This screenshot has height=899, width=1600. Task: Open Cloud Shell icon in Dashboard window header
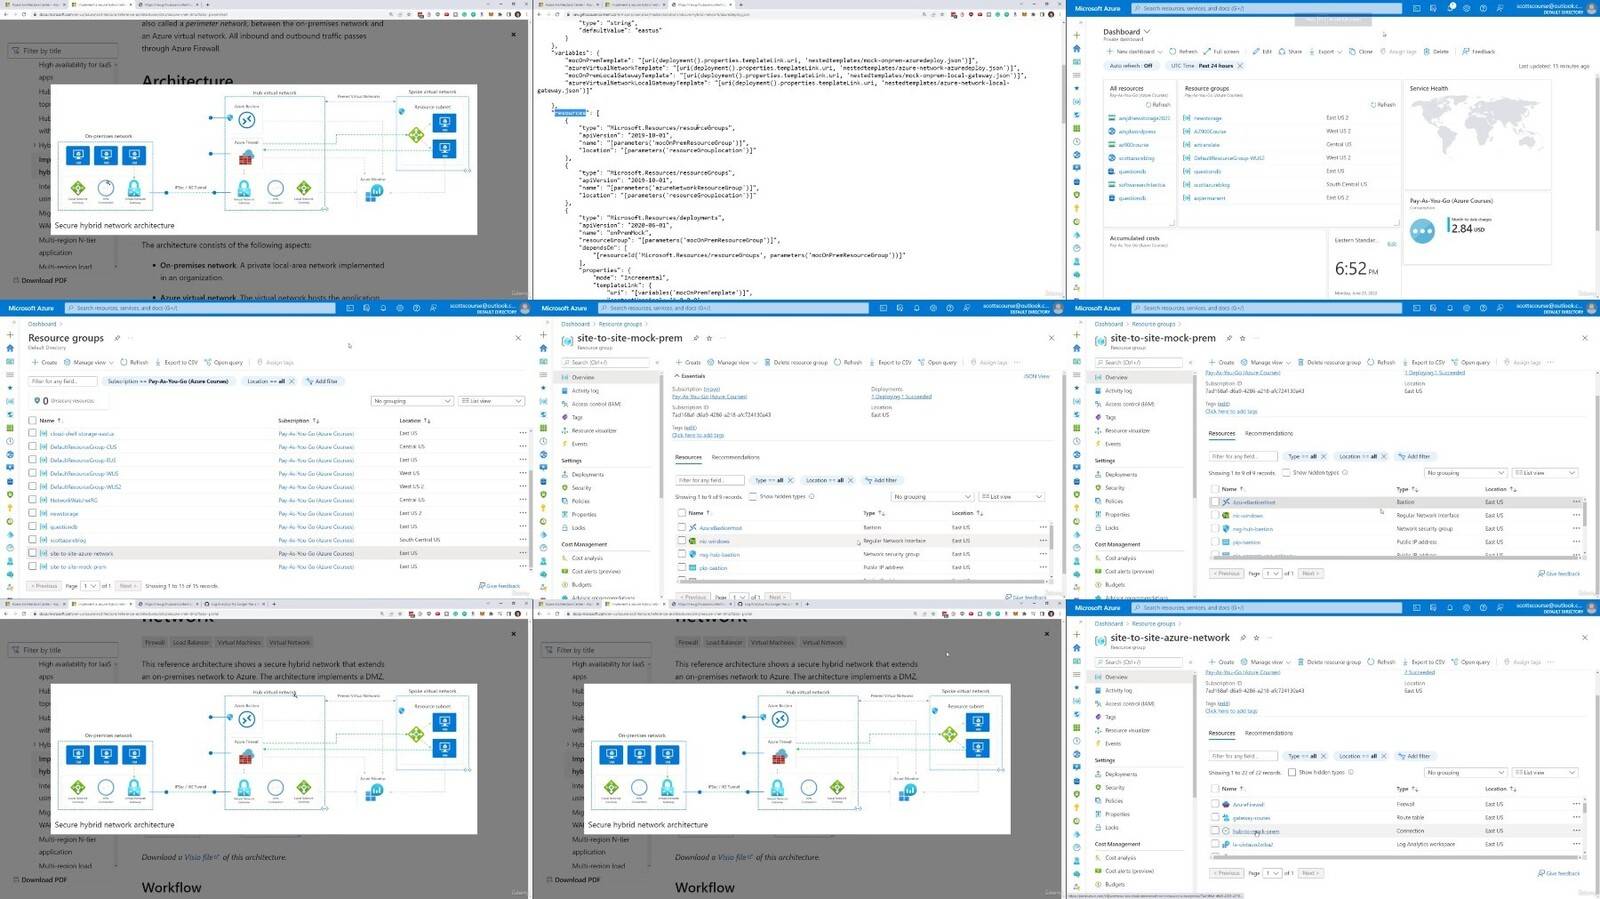[1416, 8]
